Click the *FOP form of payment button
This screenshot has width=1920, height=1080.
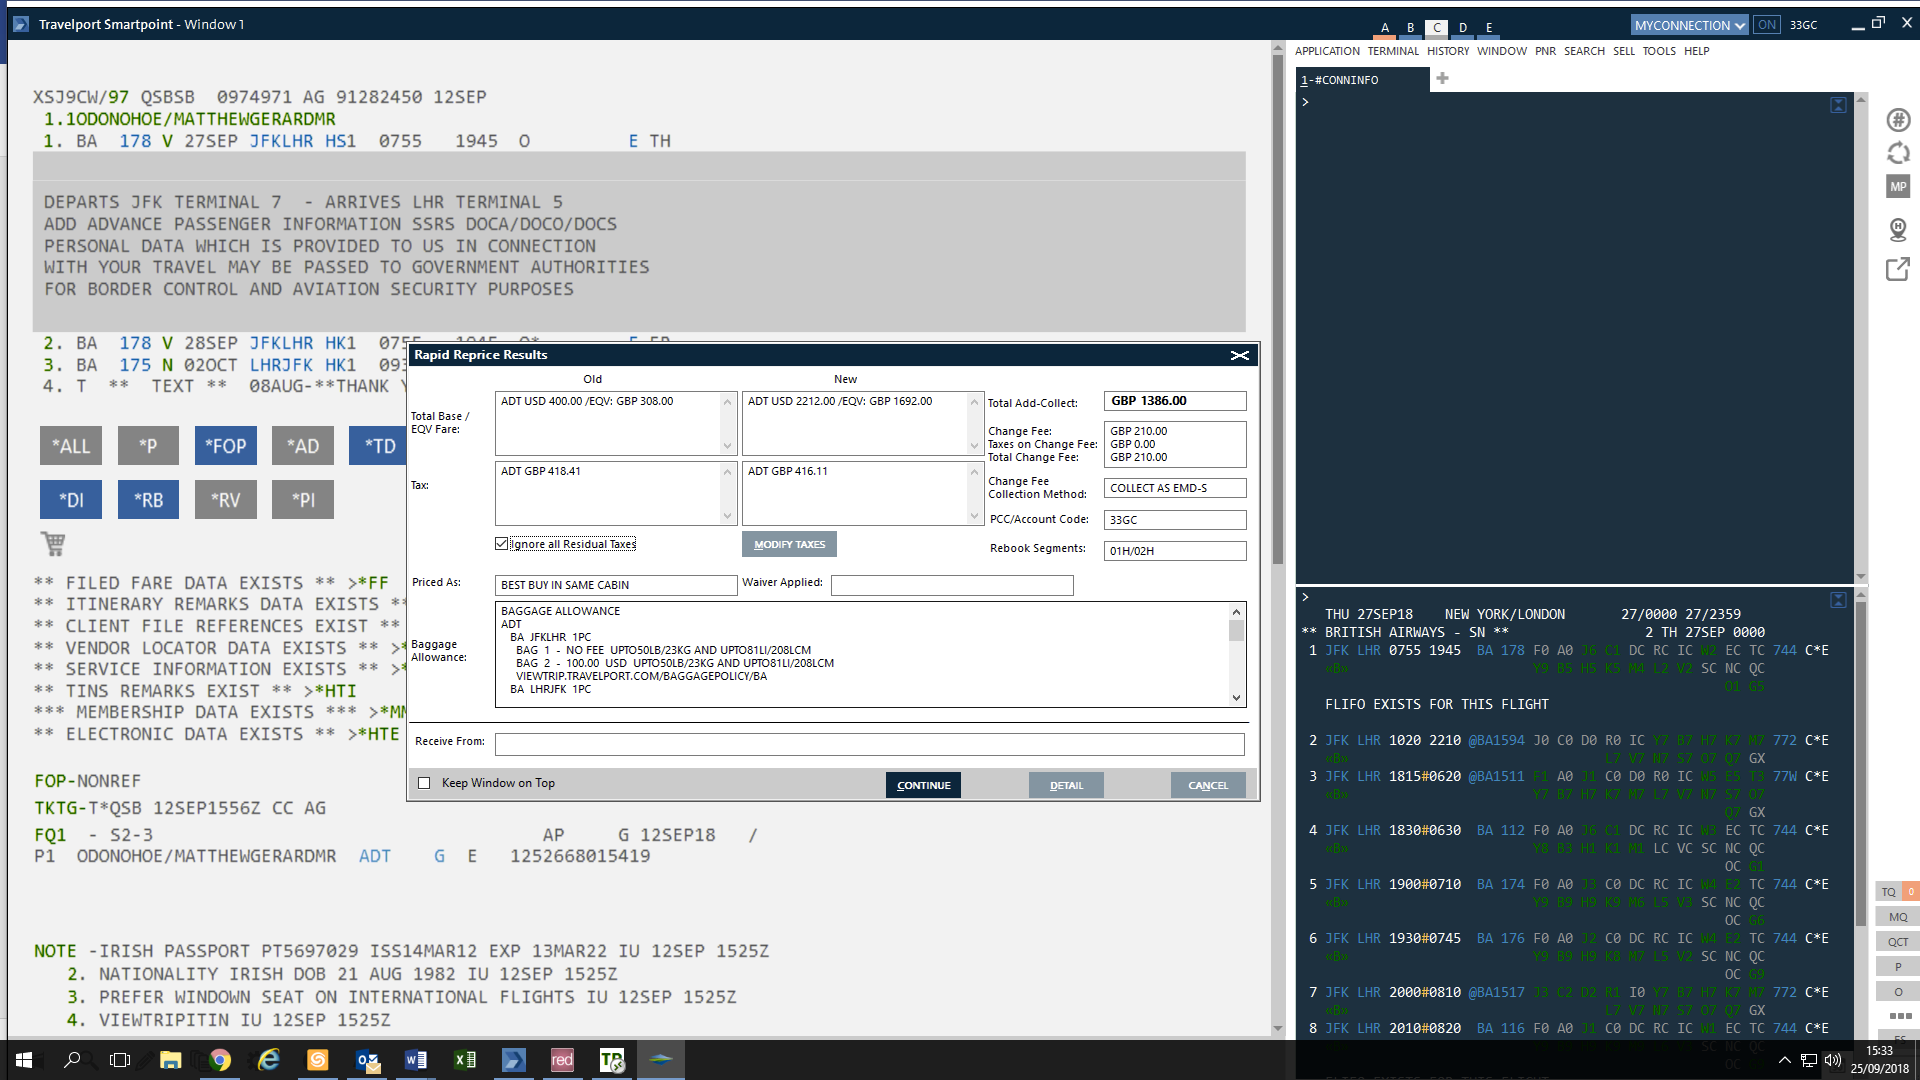coord(226,446)
